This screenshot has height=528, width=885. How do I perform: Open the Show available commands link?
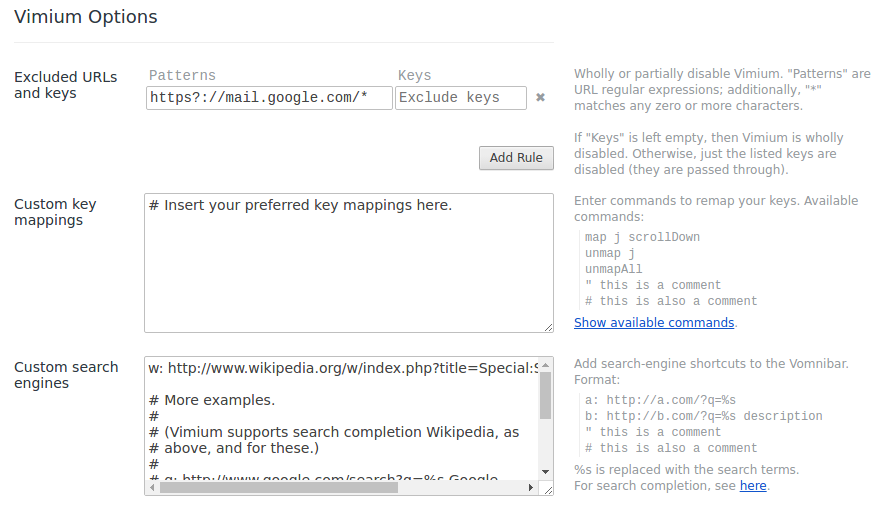coord(654,322)
